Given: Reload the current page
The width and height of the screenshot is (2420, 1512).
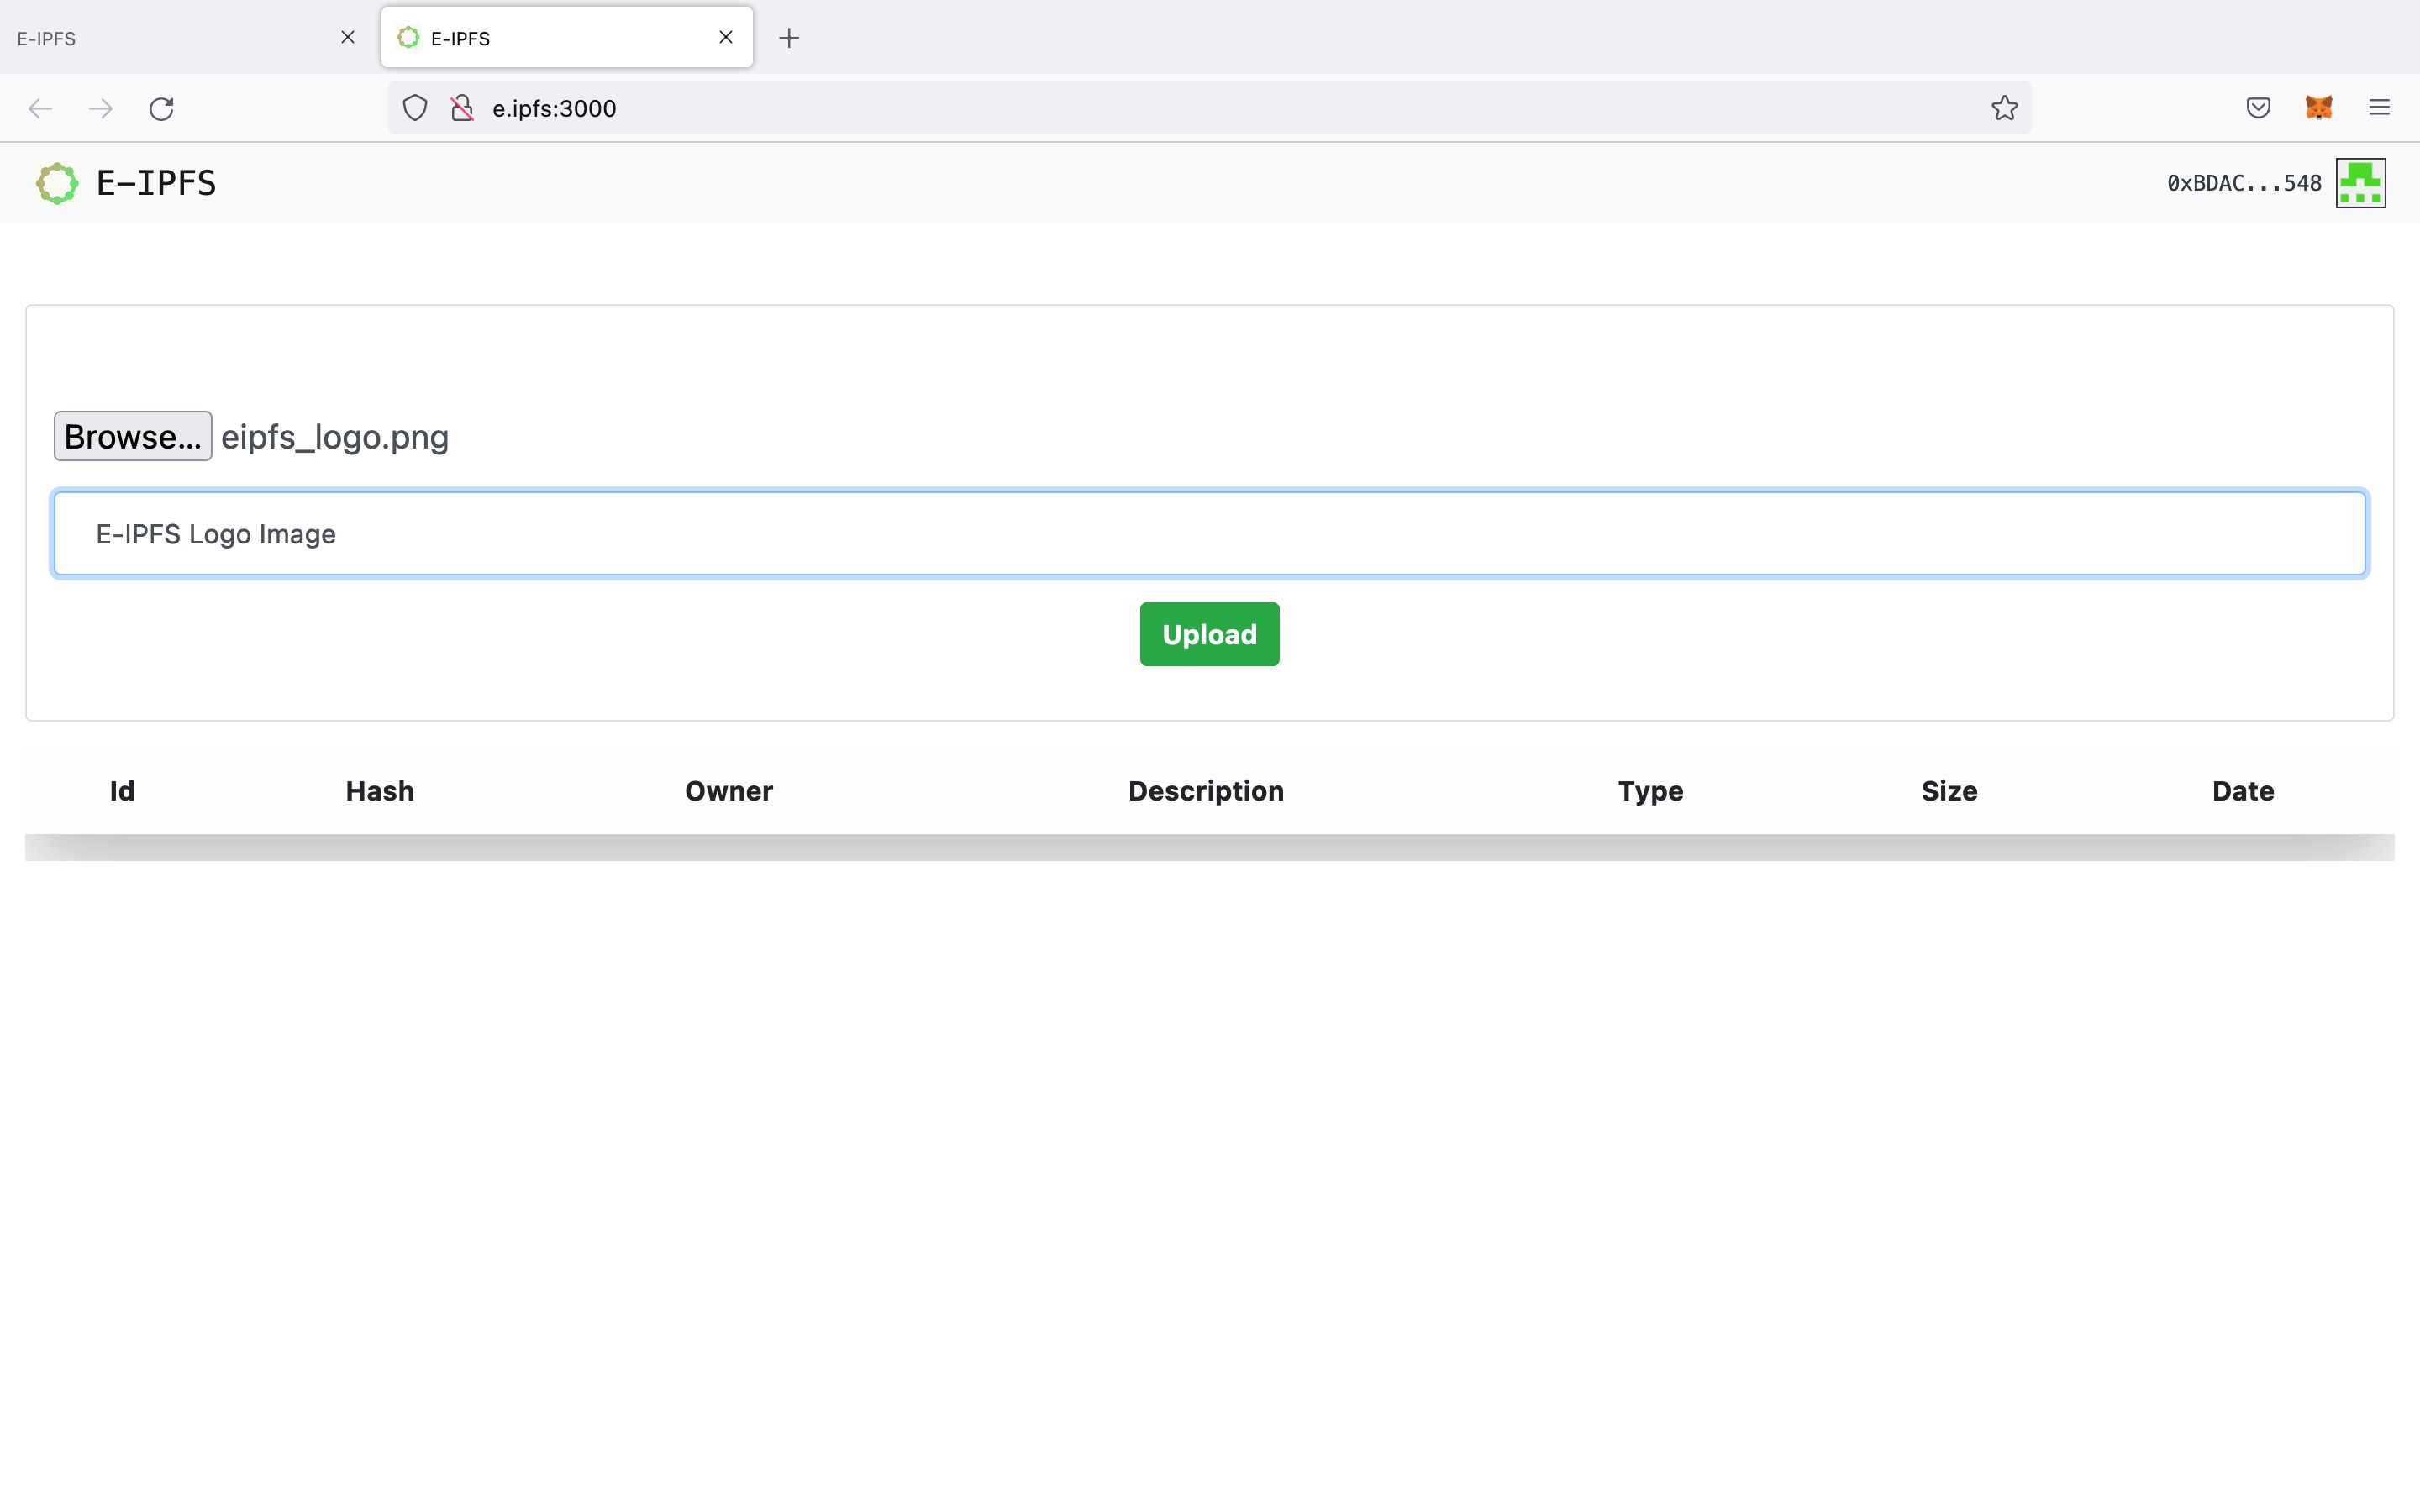Looking at the screenshot, I should point(162,108).
